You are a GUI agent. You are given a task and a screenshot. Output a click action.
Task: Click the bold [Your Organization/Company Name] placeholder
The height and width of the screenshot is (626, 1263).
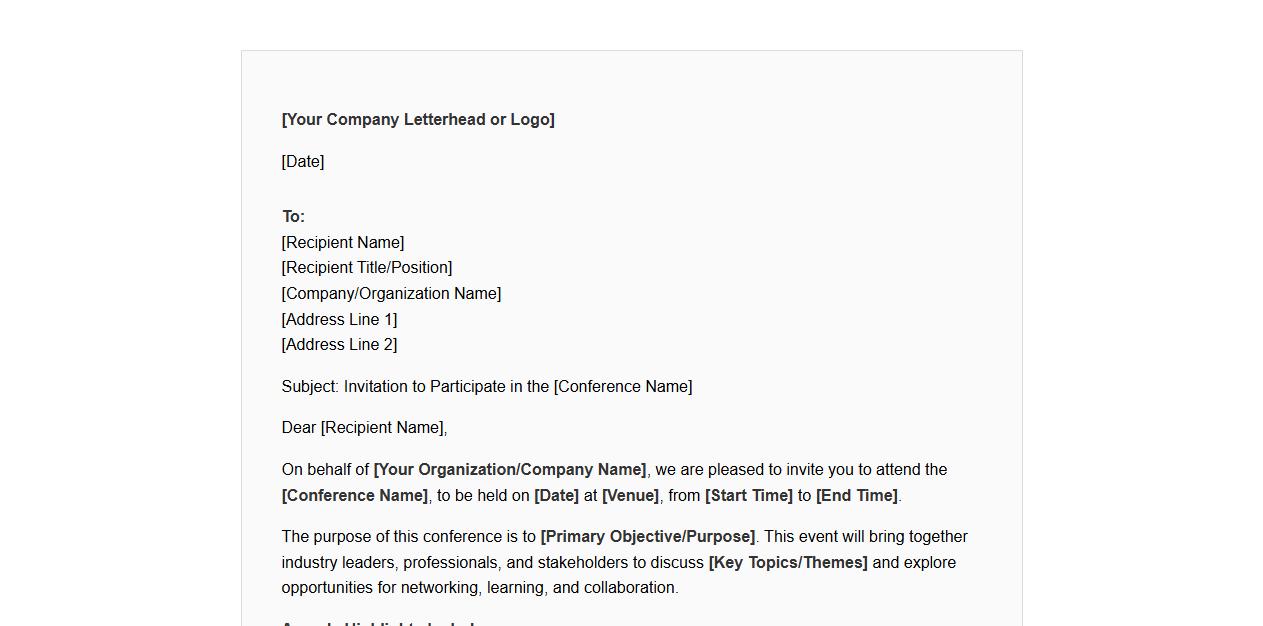510,470
